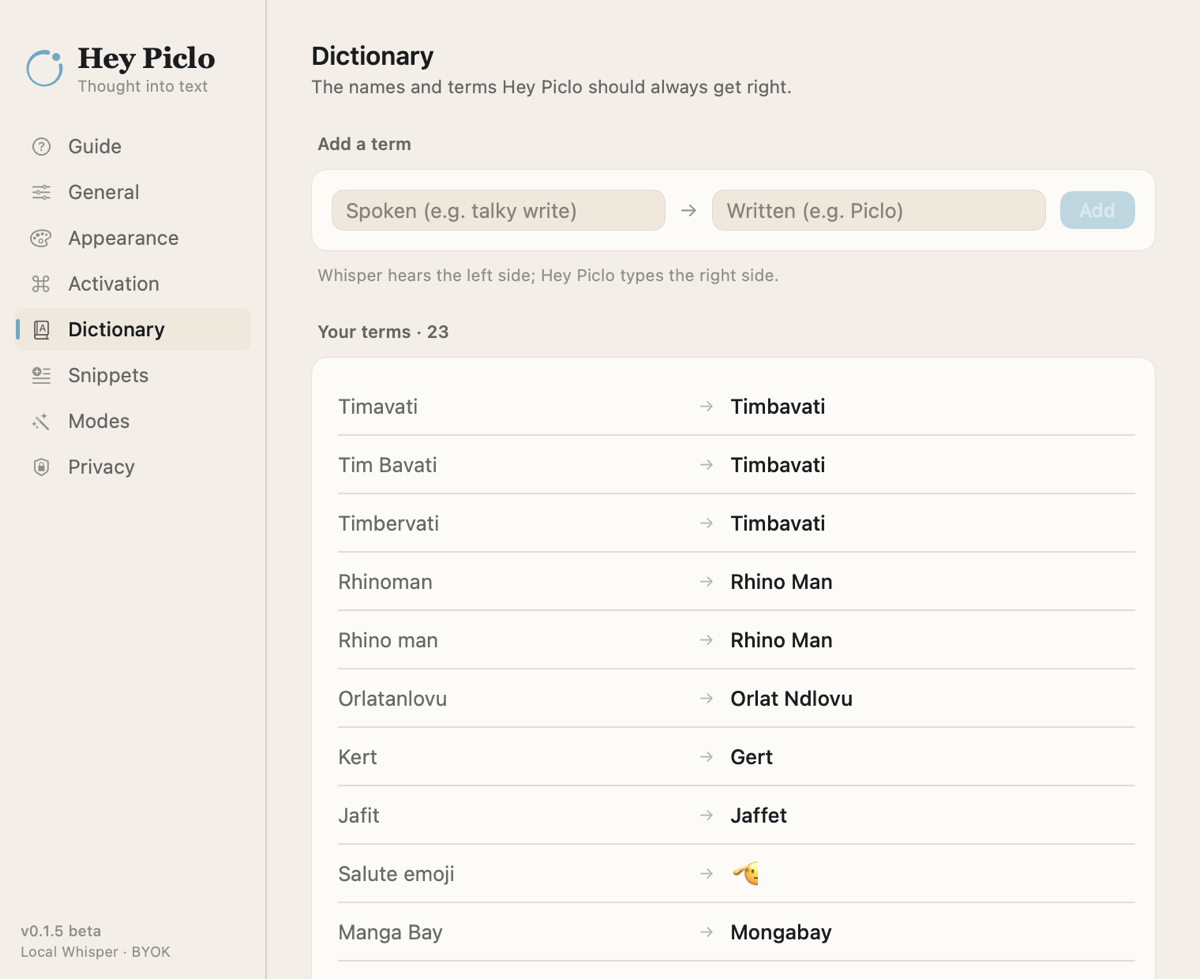Image resolution: width=1200 pixels, height=979 pixels.
Task: Click the arrow in the Jafit row
Action: pos(706,816)
